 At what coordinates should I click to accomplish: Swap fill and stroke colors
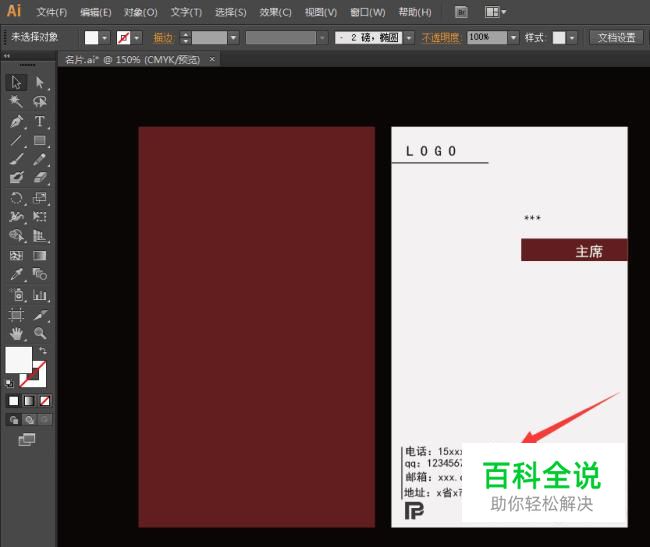point(43,351)
